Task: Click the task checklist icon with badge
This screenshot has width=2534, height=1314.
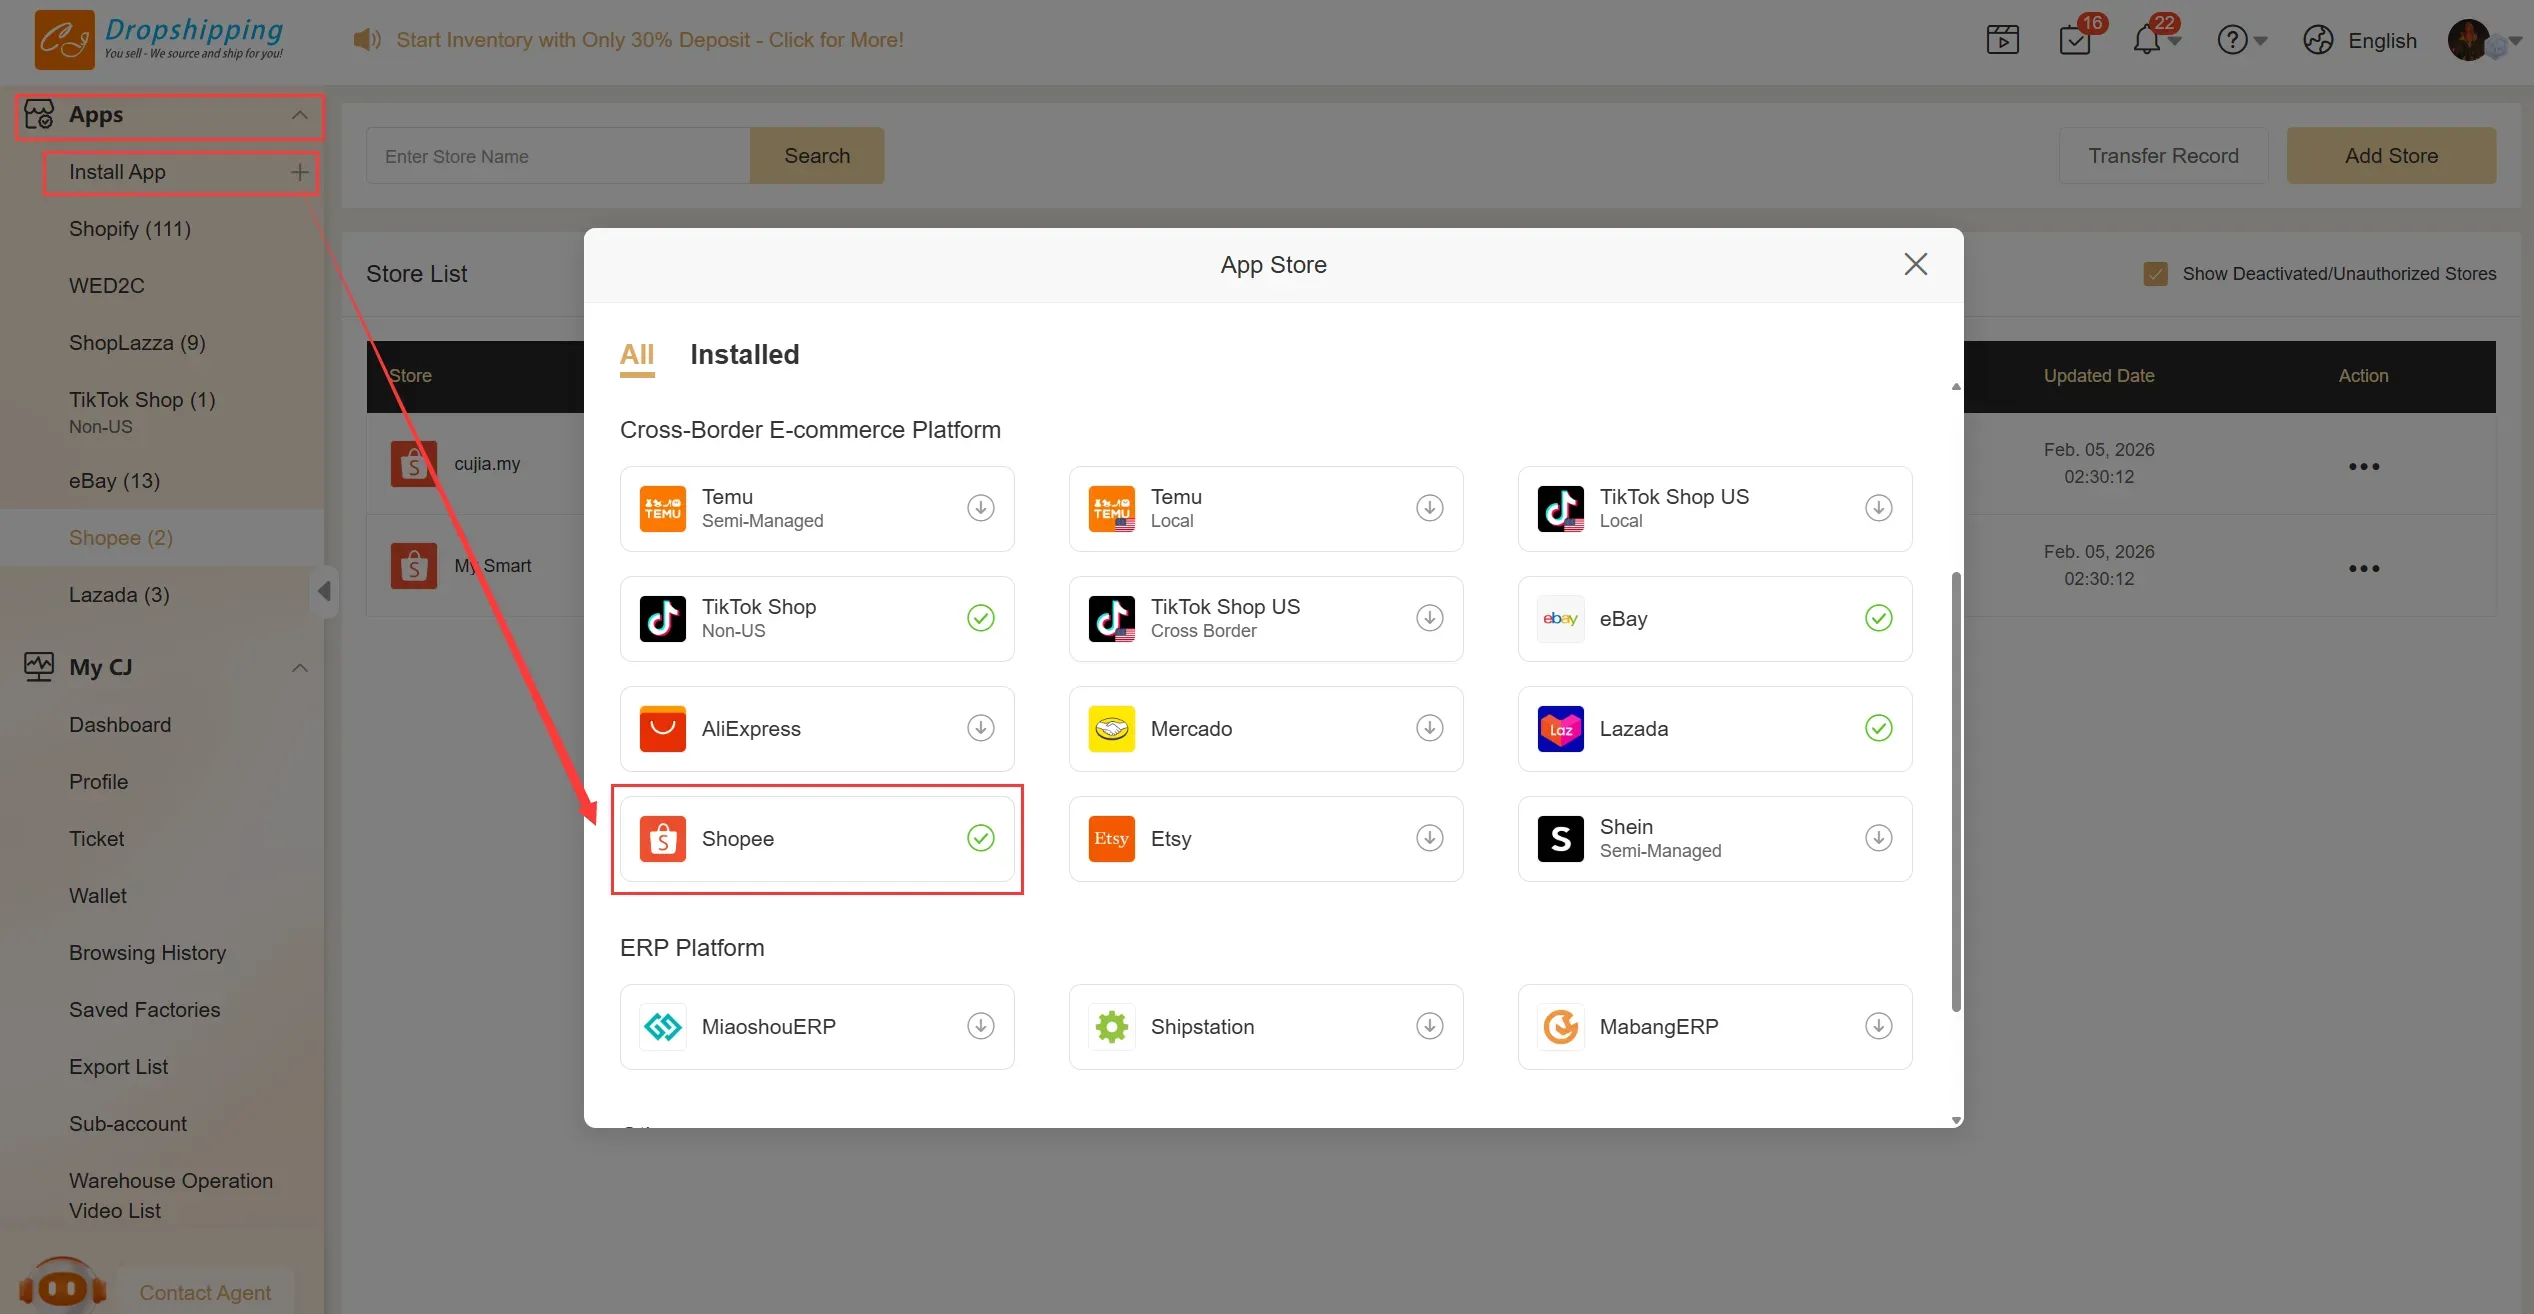Action: coord(2075,41)
